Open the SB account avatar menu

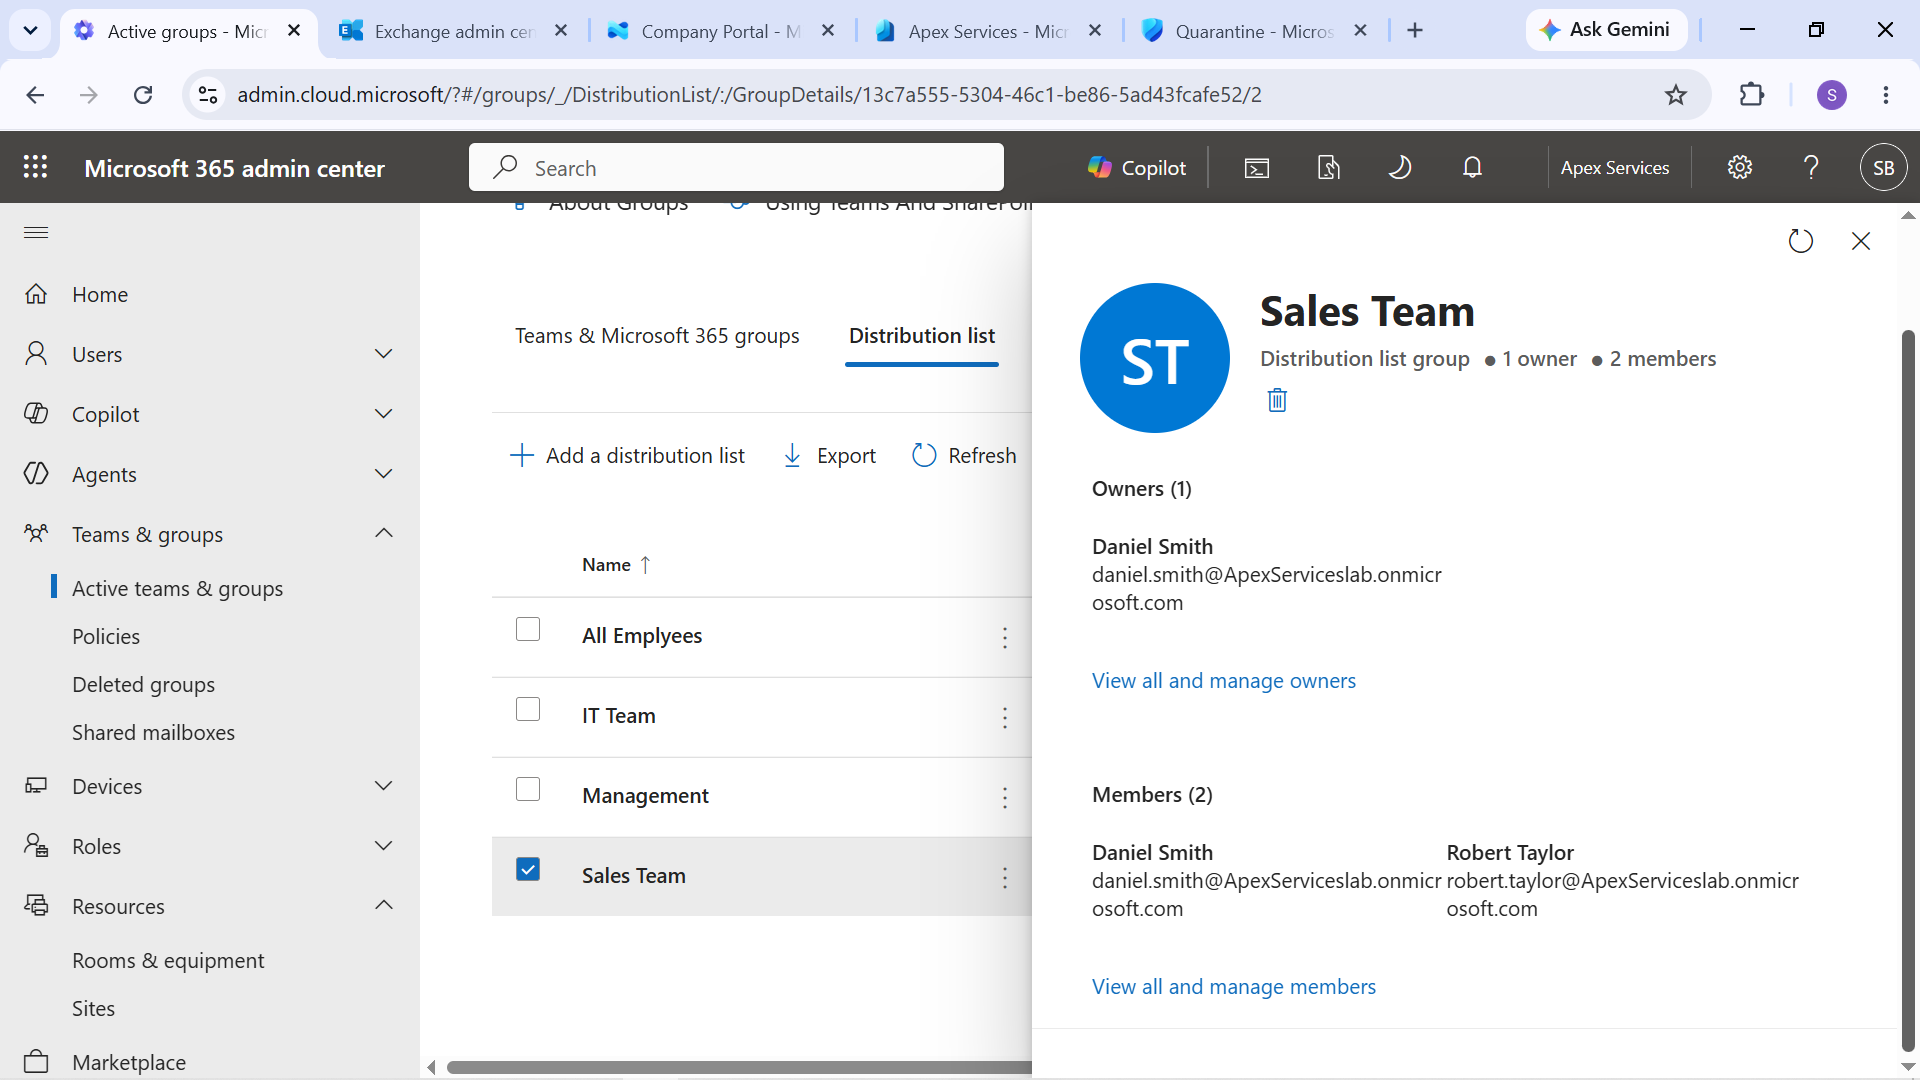pyautogui.click(x=1883, y=167)
